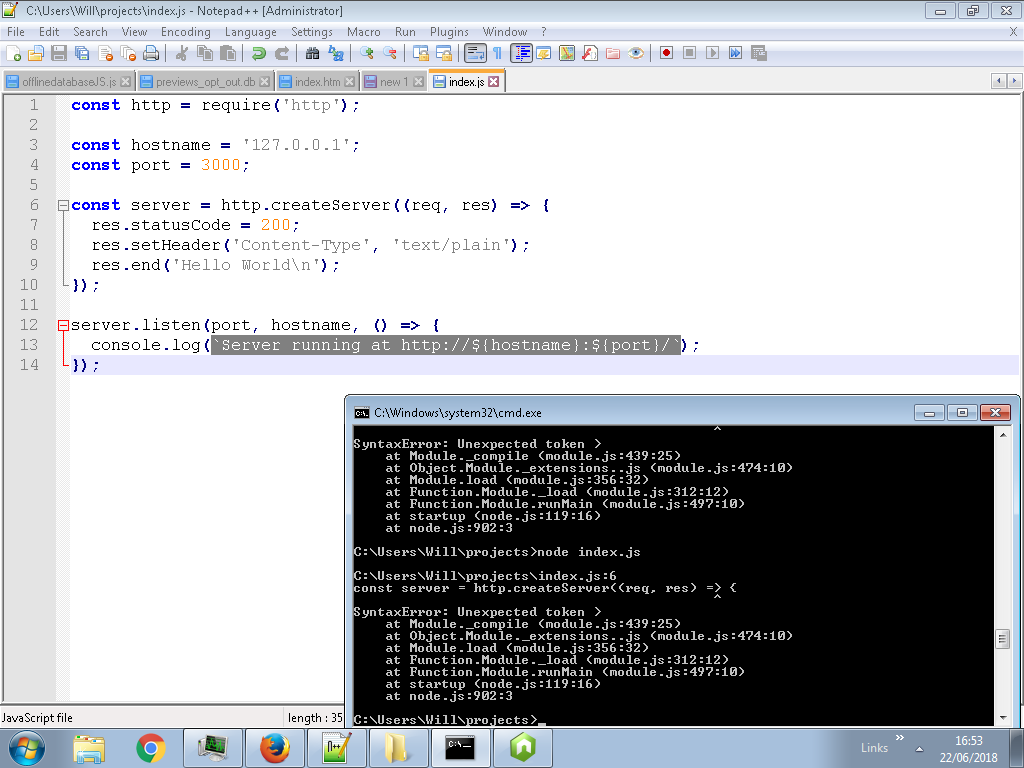The height and width of the screenshot is (768, 1024).
Task: Open the Macro menu
Action: pos(364,32)
